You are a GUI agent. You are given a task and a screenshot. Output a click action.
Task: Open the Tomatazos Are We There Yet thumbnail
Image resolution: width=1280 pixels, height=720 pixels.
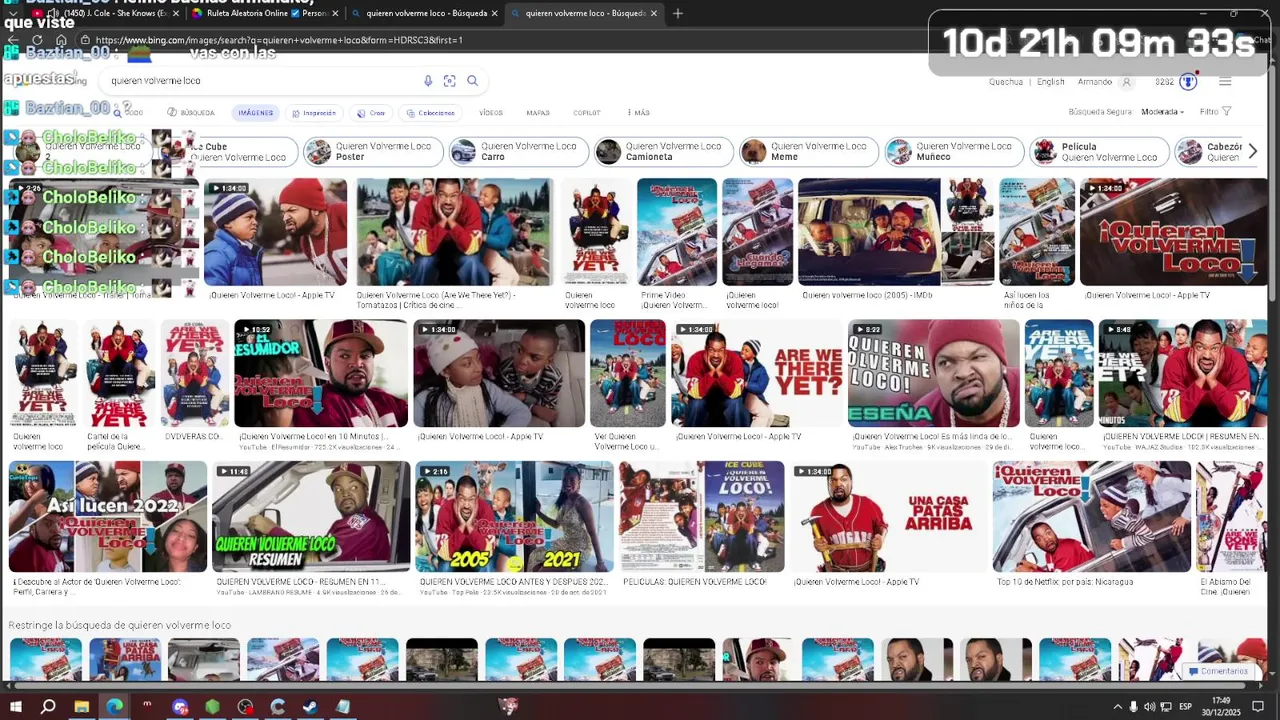click(454, 232)
